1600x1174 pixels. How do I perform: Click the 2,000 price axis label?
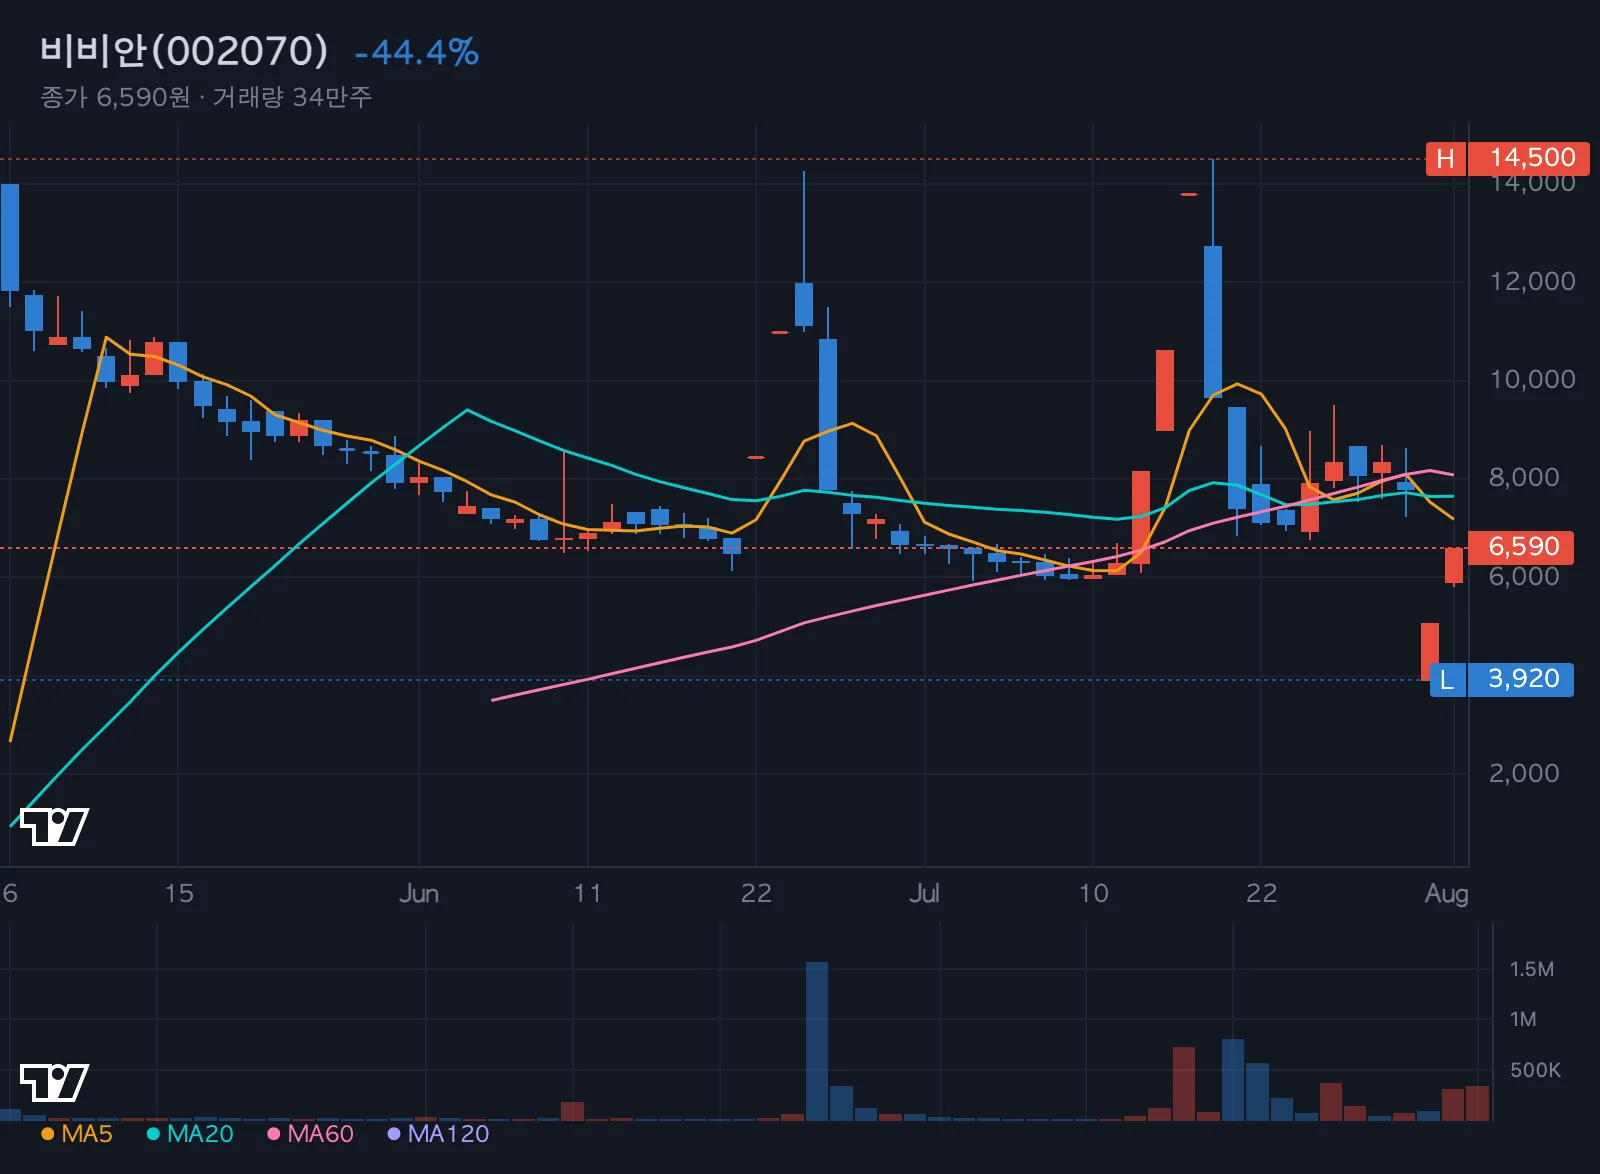(x=1524, y=773)
